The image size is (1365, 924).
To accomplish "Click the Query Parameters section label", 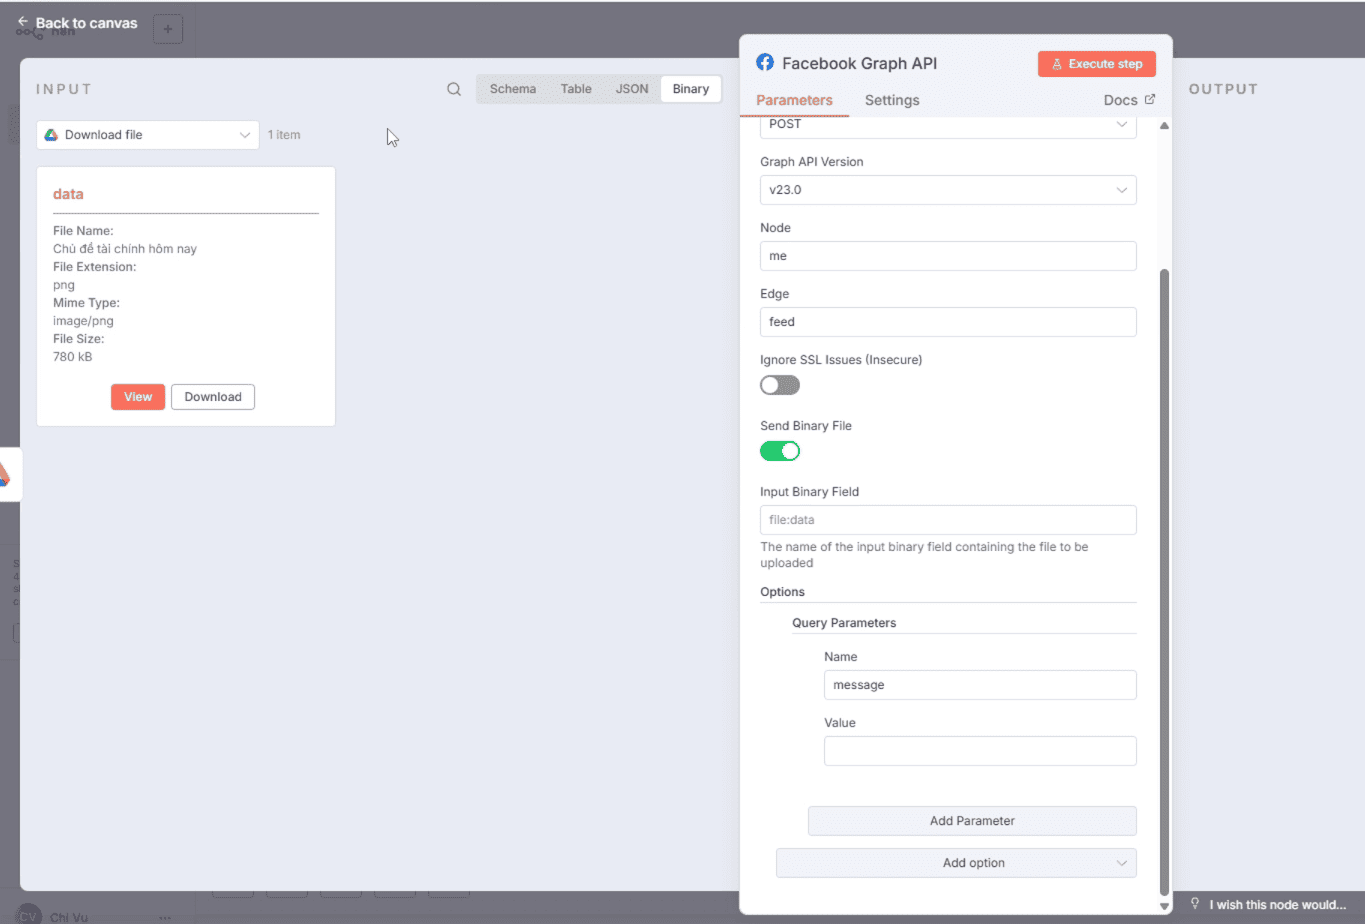I will [x=844, y=623].
